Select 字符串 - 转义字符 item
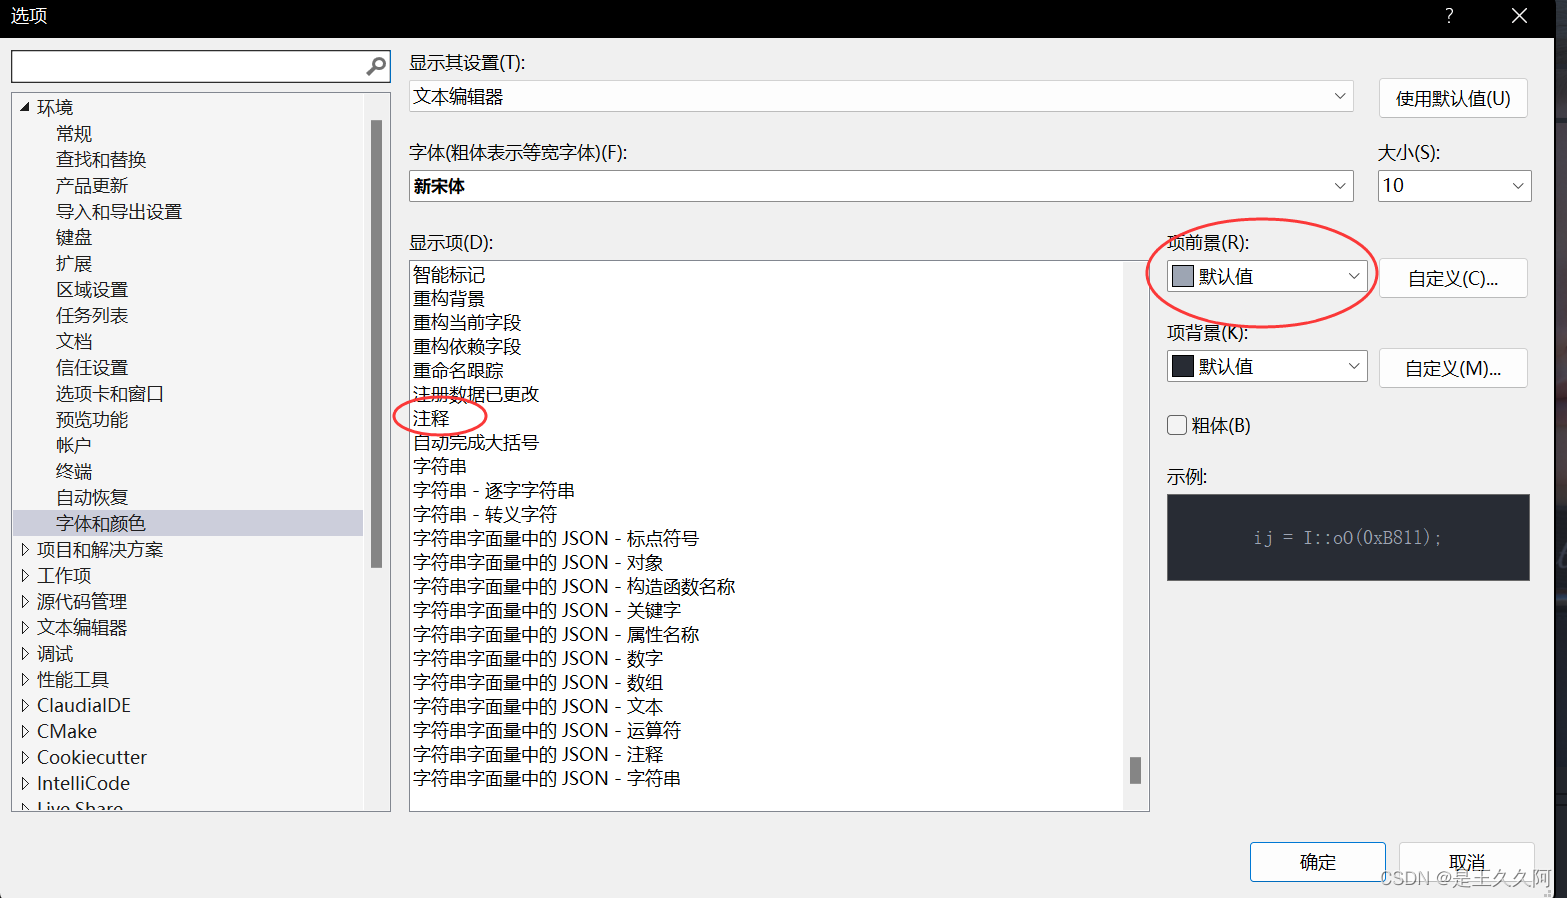This screenshot has width=1567, height=898. pos(485,514)
